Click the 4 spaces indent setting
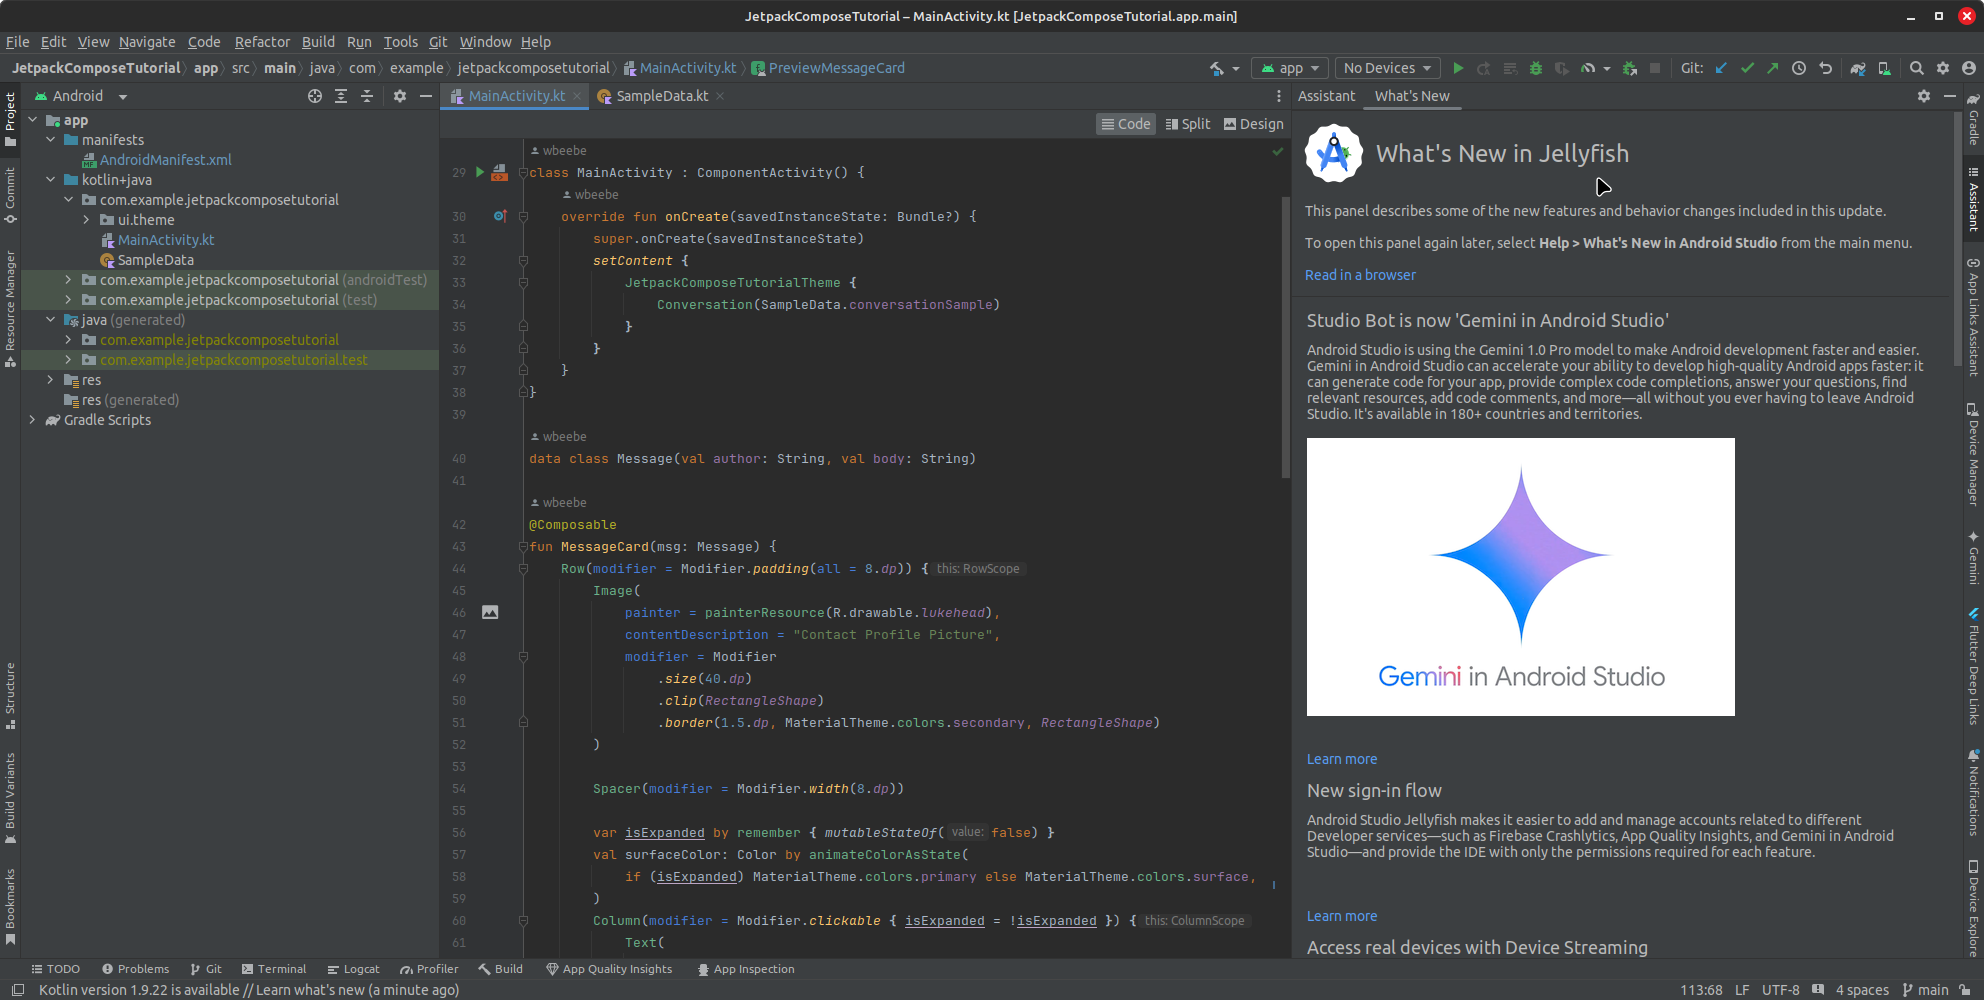Screen dimensions: 1984x1000 (1862, 990)
